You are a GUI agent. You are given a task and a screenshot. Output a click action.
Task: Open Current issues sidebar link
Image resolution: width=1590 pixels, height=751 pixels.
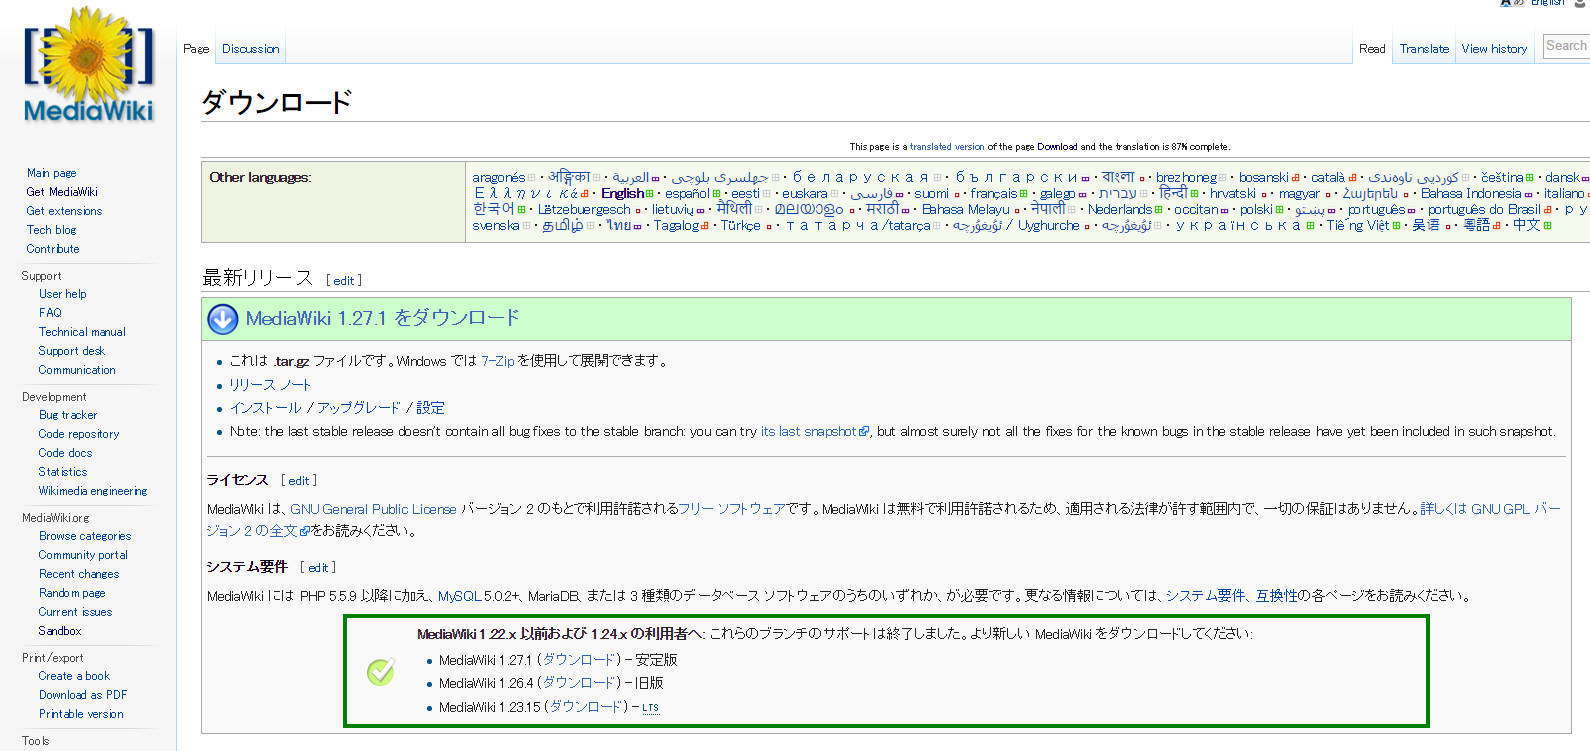coord(75,612)
